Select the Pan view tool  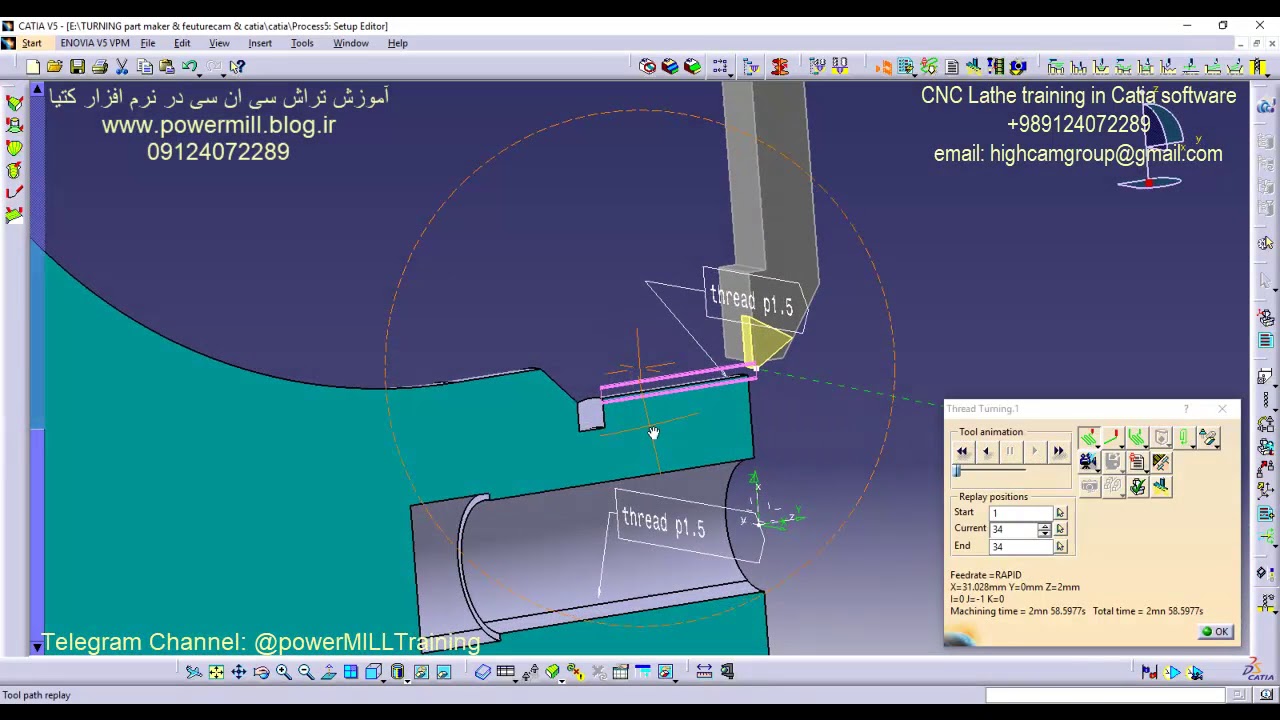pyautogui.click(x=239, y=672)
